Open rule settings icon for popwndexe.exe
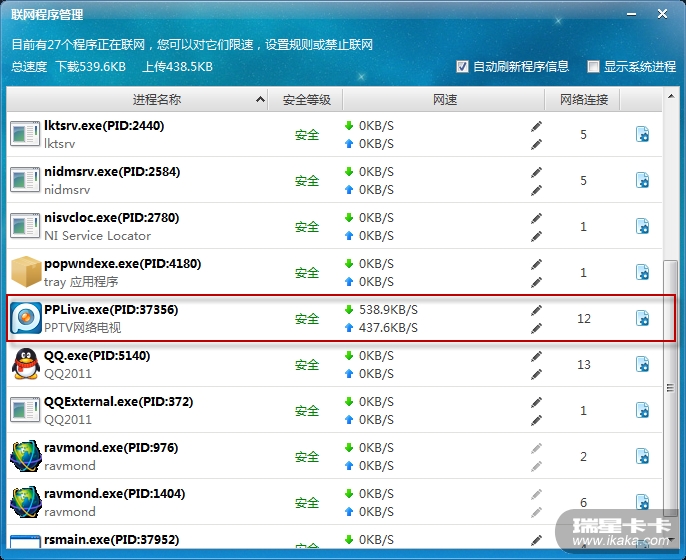This screenshot has height=560, width=686. point(642,273)
